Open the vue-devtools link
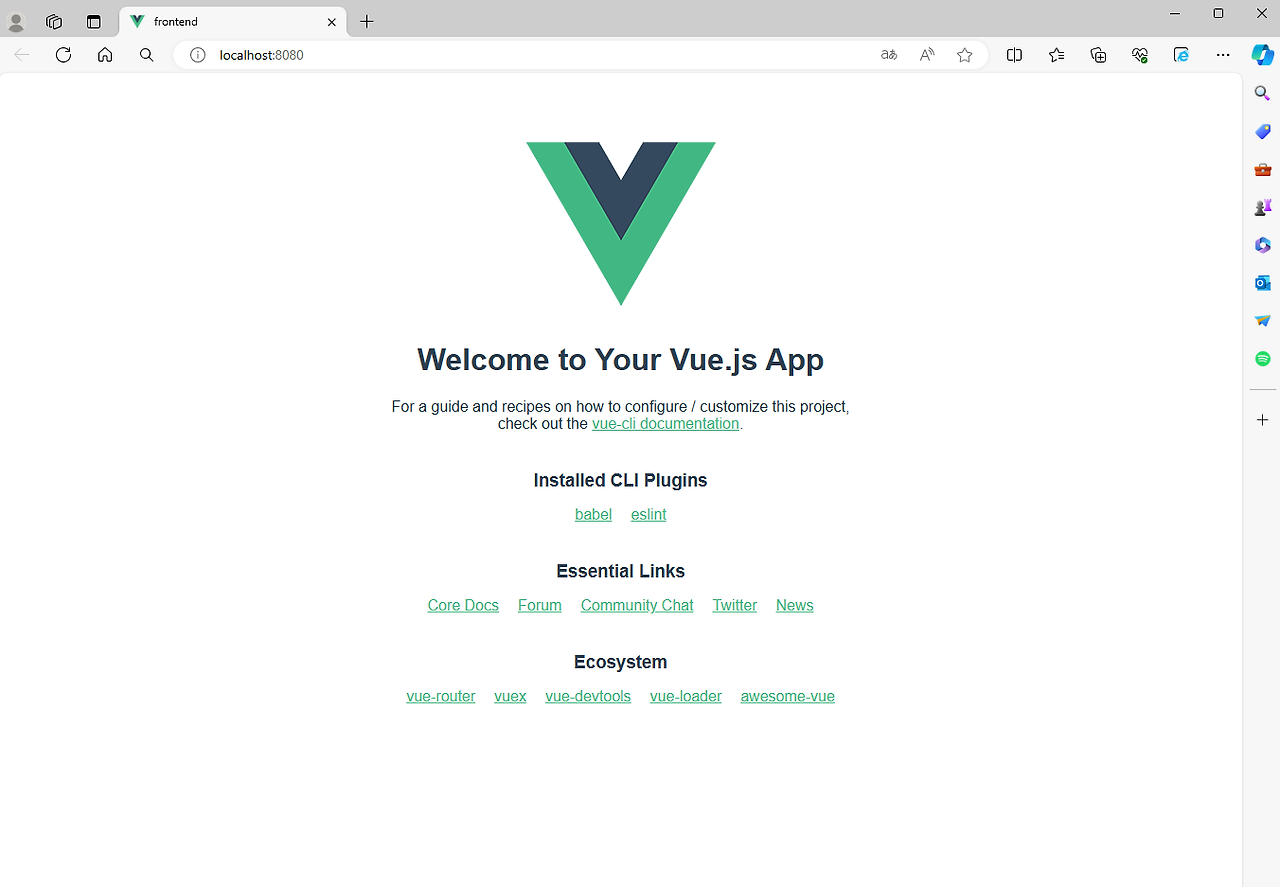The width and height of the screenshot is (1280, 887). pos(588,696)
